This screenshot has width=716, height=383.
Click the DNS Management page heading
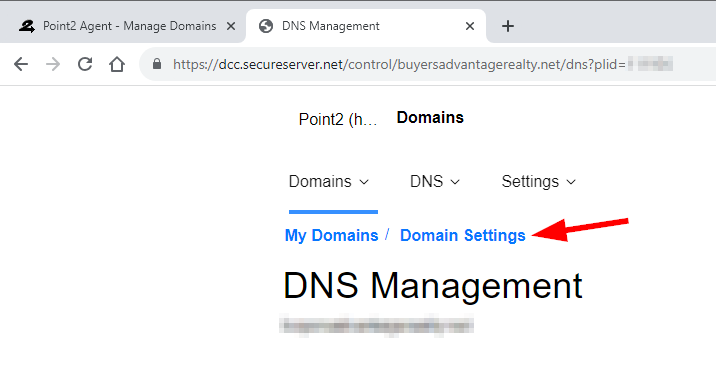[x=433, y=286]
